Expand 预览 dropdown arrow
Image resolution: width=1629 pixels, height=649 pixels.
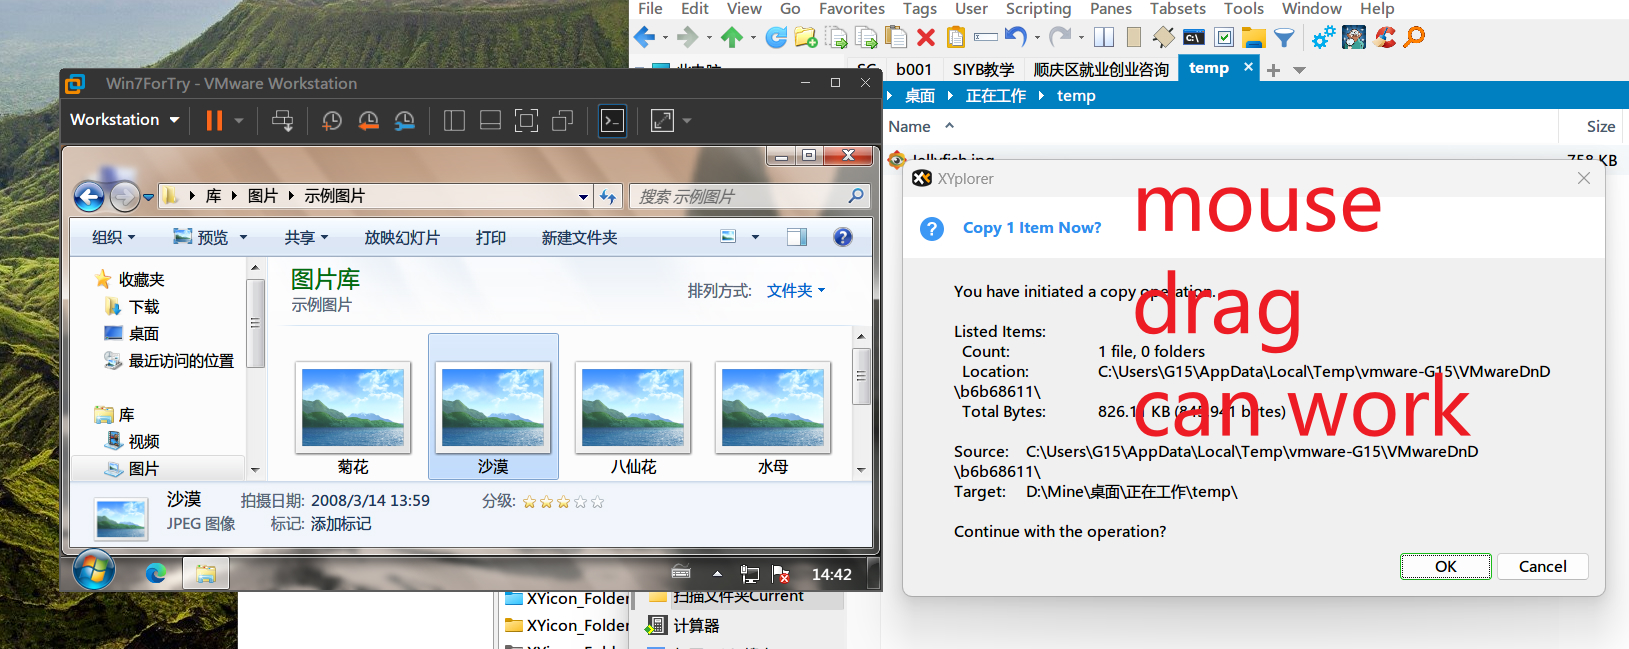(243, 238)
